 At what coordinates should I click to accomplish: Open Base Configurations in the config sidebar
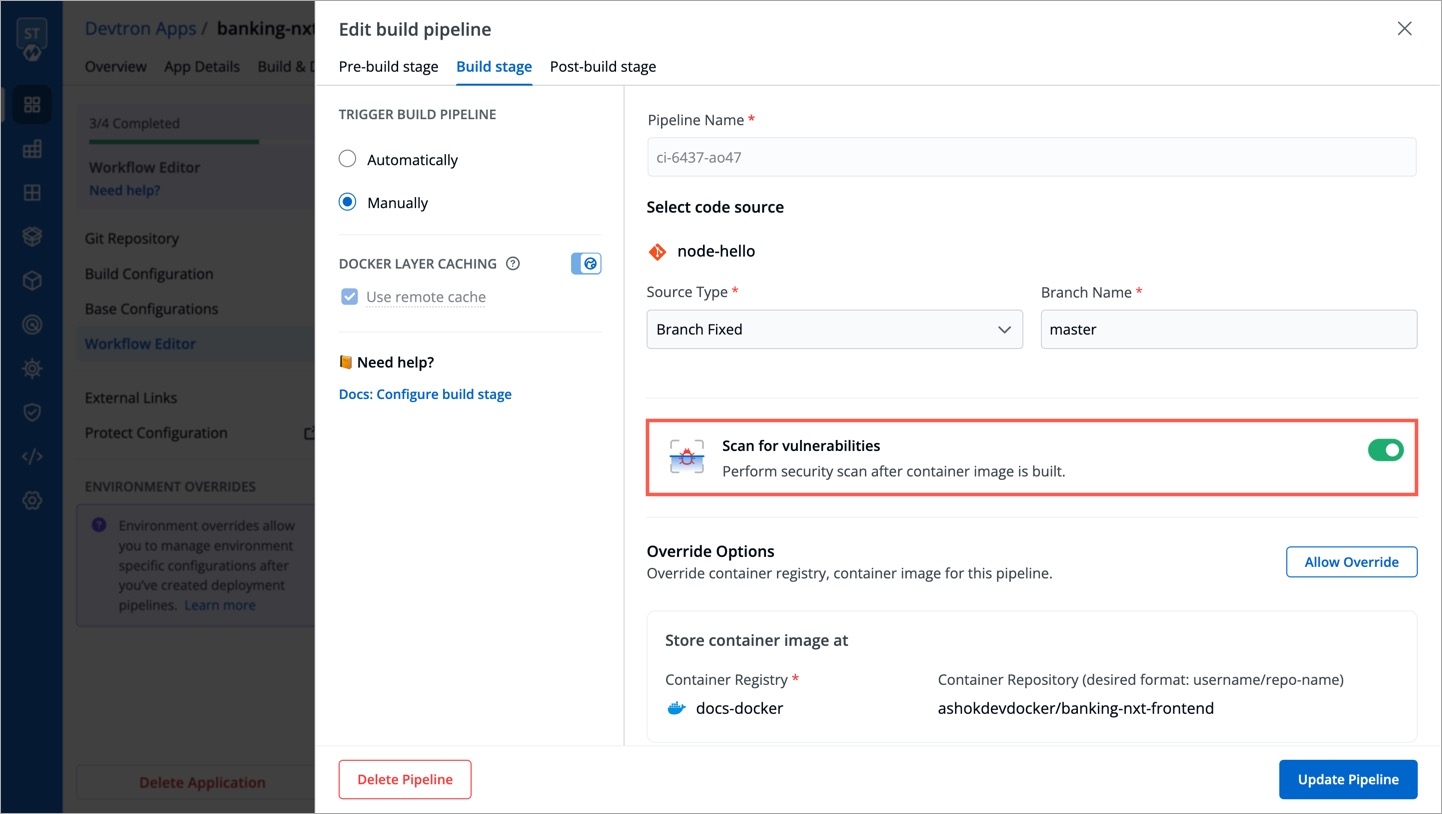pyautogui.click(x=151, y=309)
